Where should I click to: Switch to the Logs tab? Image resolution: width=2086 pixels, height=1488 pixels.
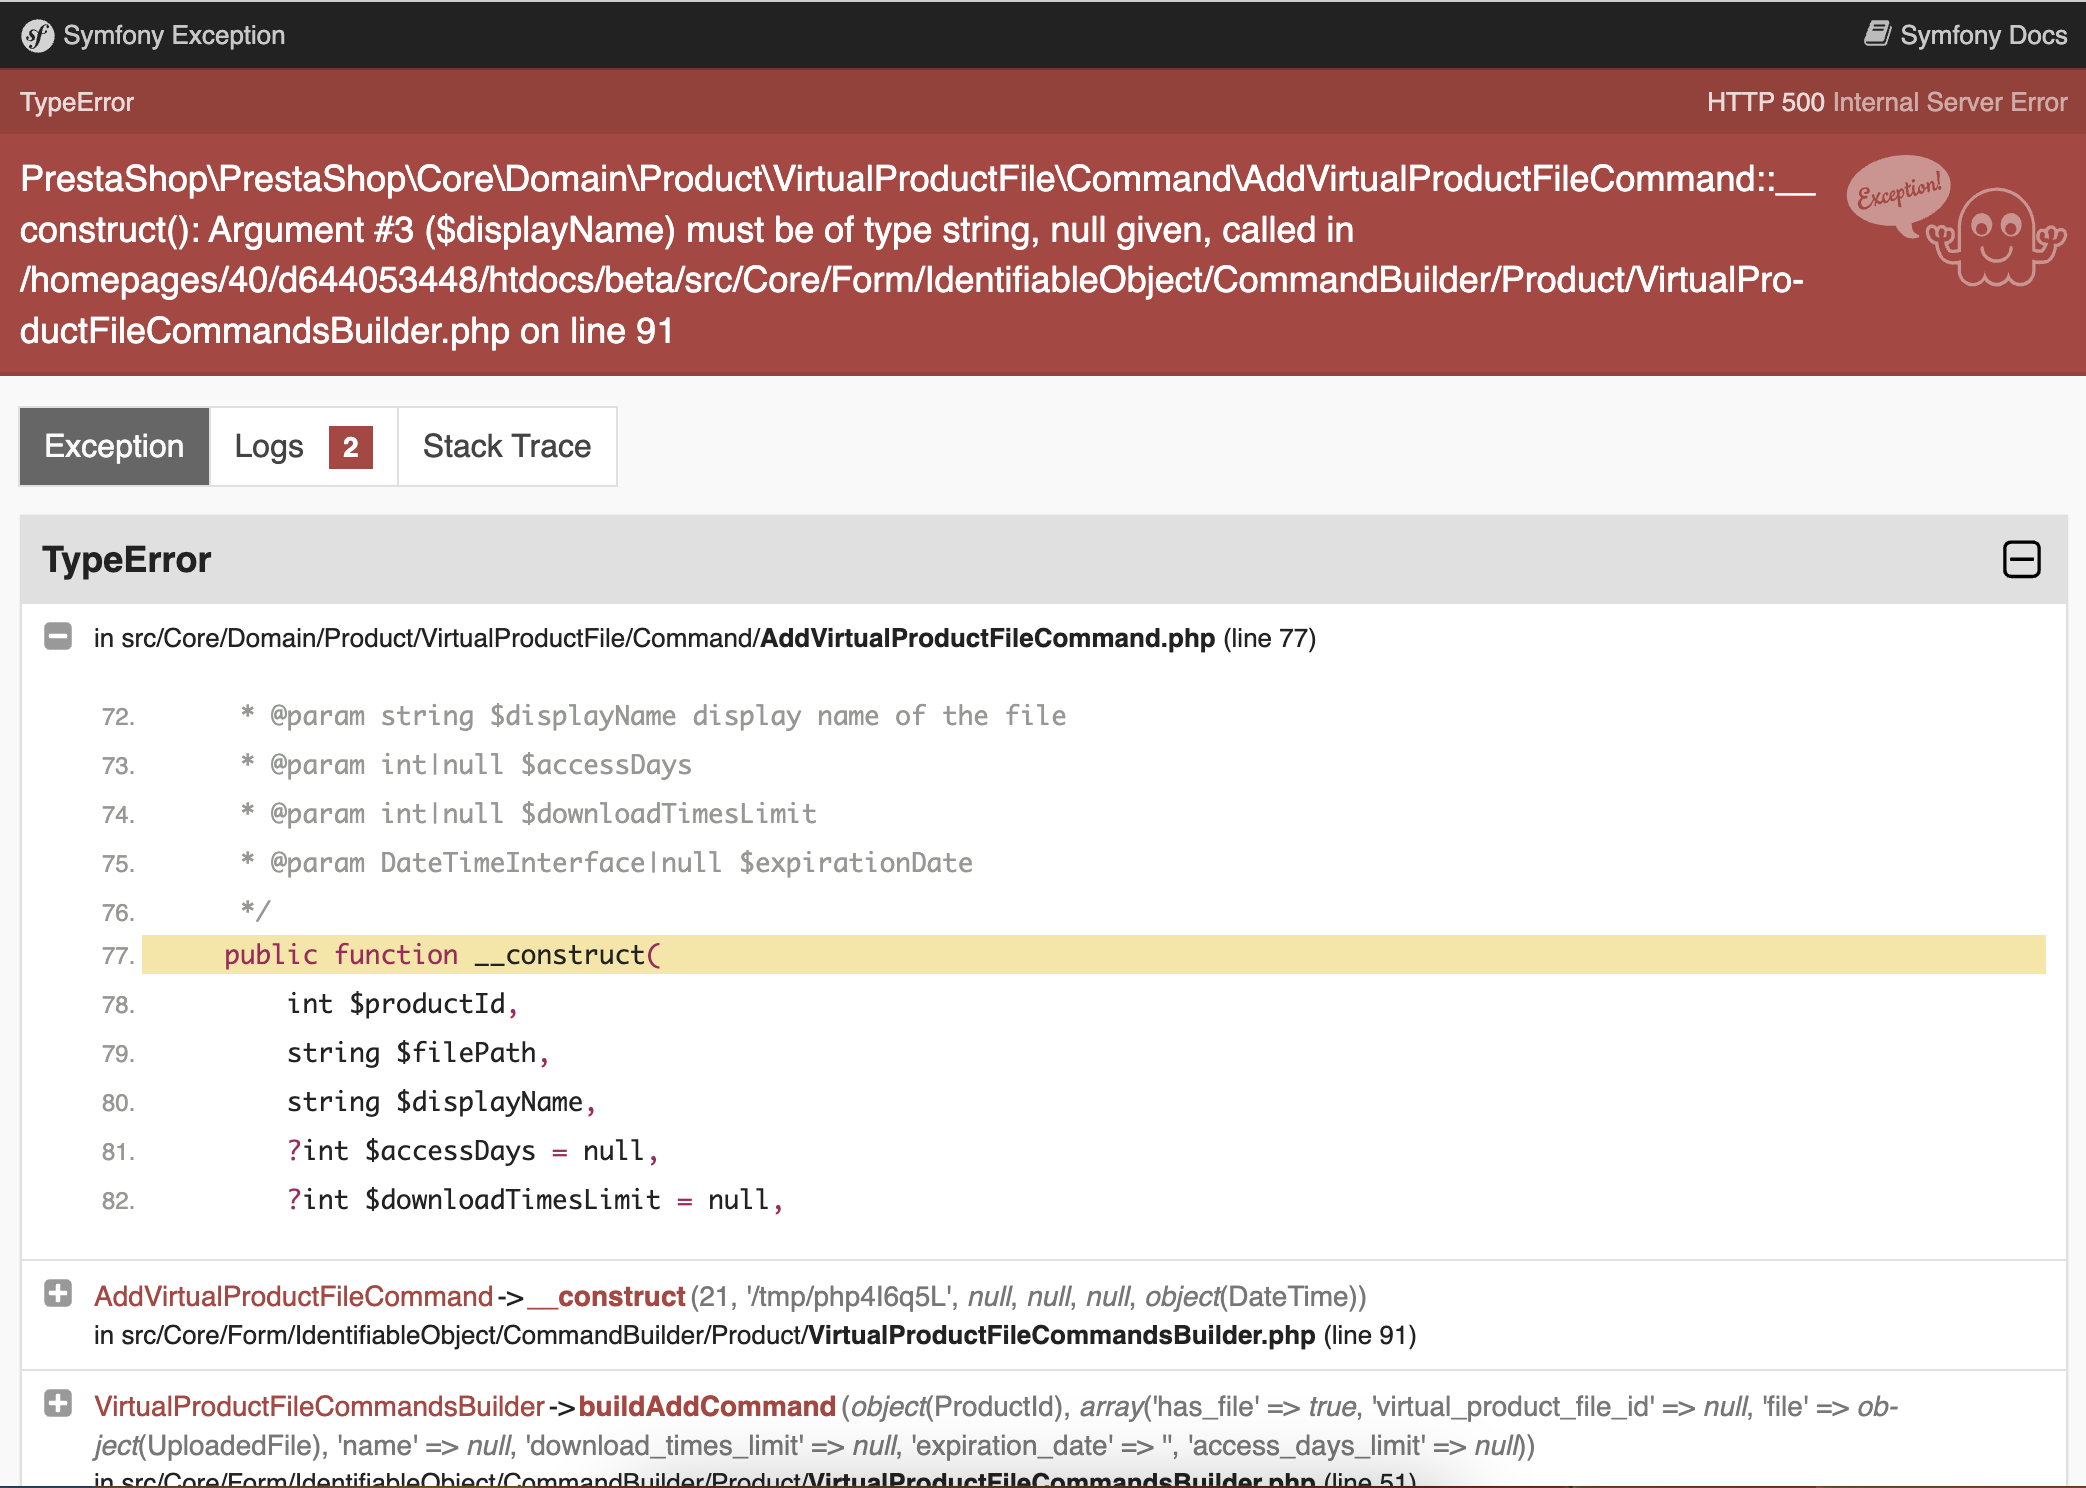[x=270, y=447]
